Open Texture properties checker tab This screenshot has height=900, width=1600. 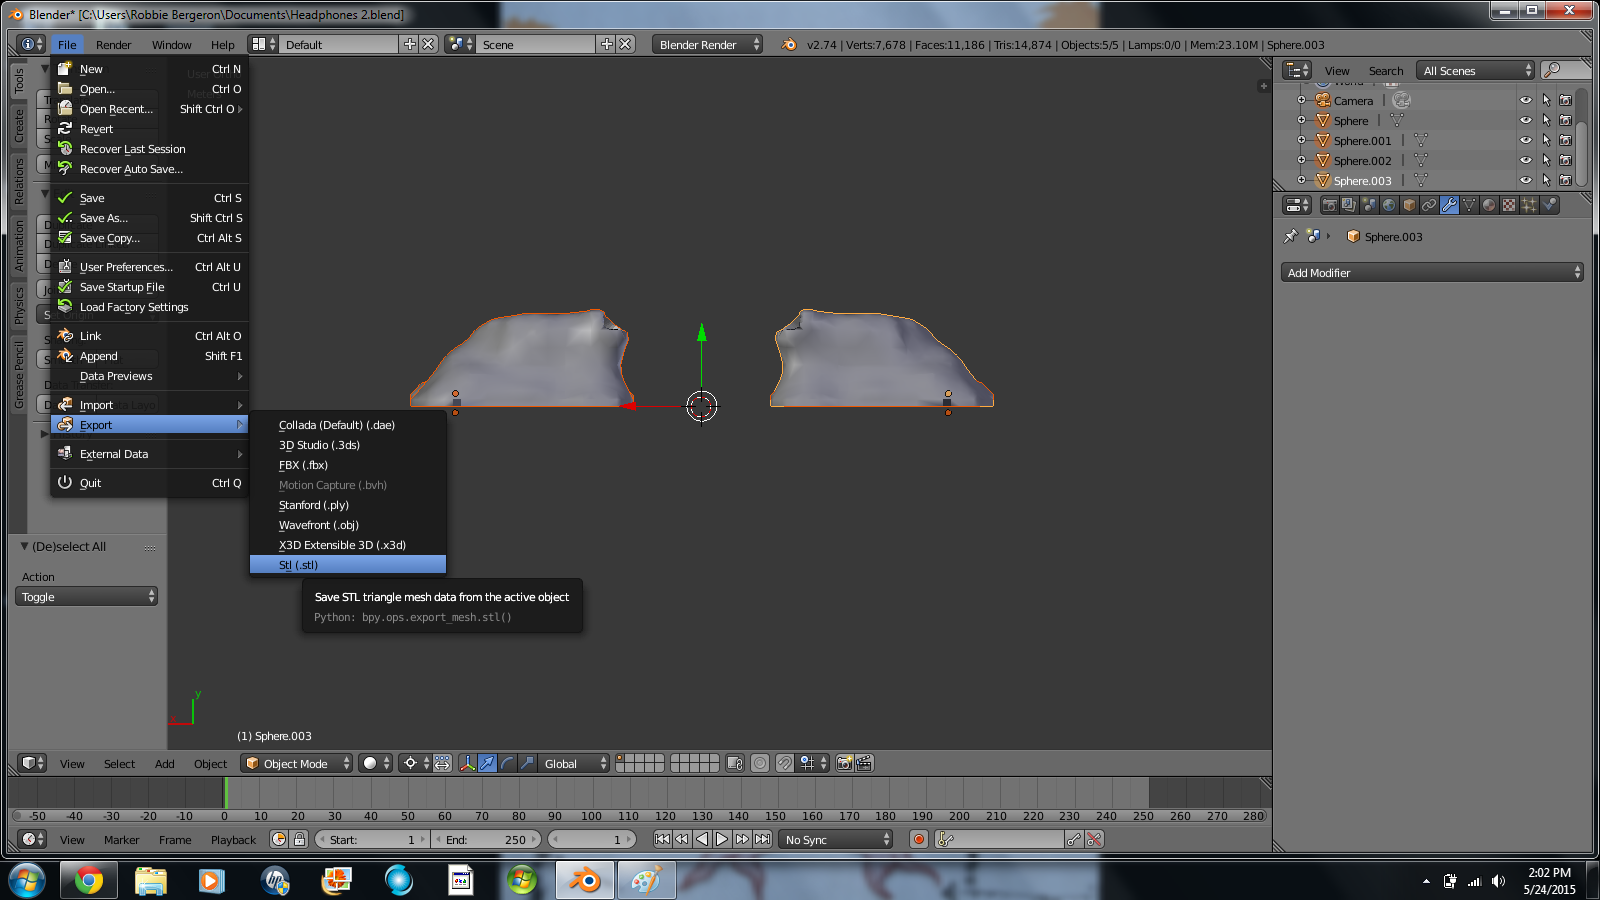[x=1509, y=205]
